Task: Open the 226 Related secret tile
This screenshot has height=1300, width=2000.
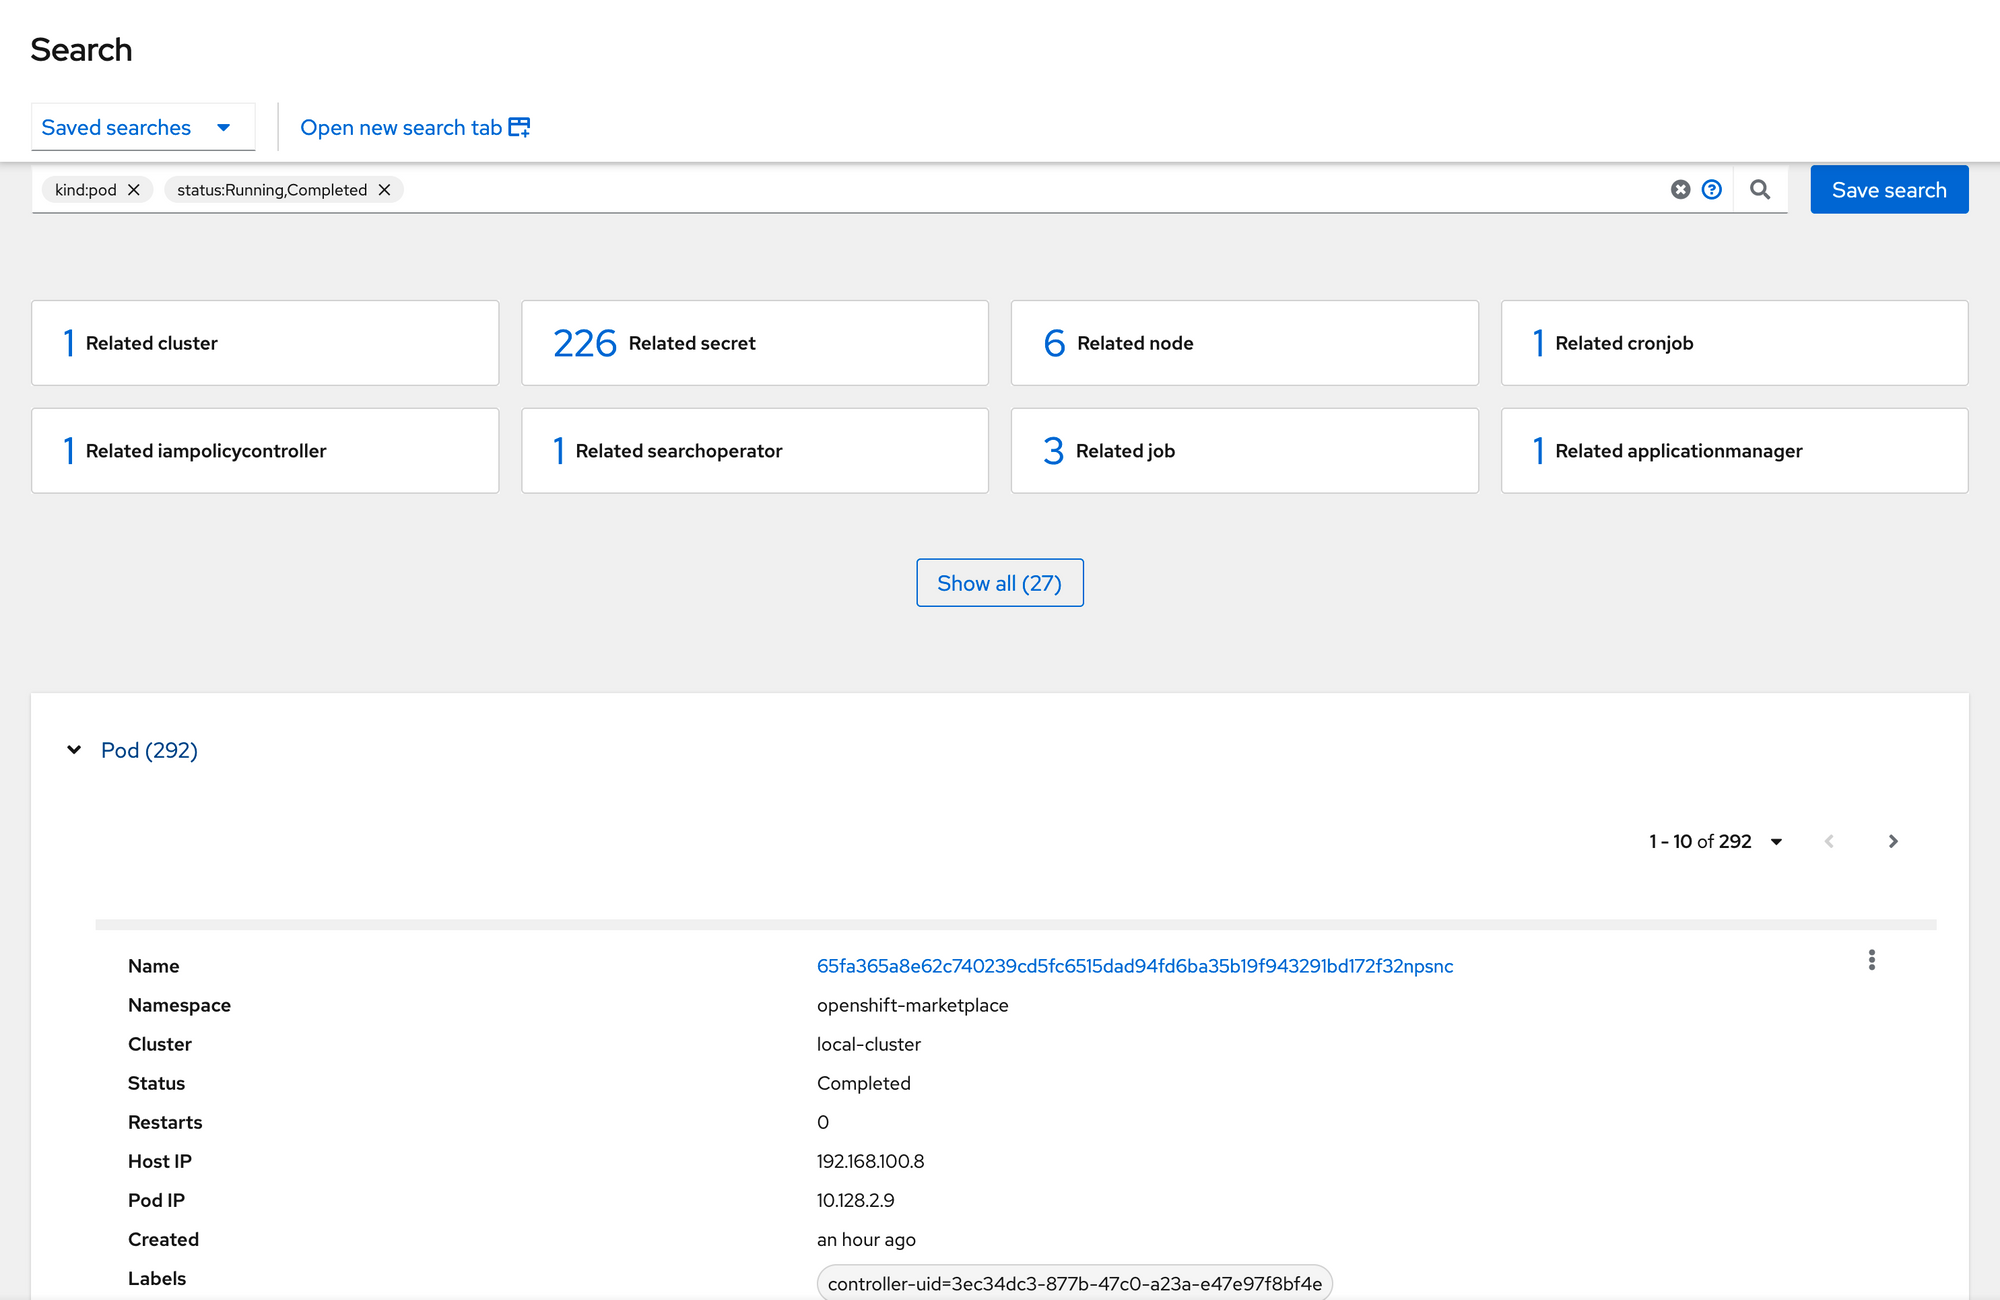Action: coord(755,343)
